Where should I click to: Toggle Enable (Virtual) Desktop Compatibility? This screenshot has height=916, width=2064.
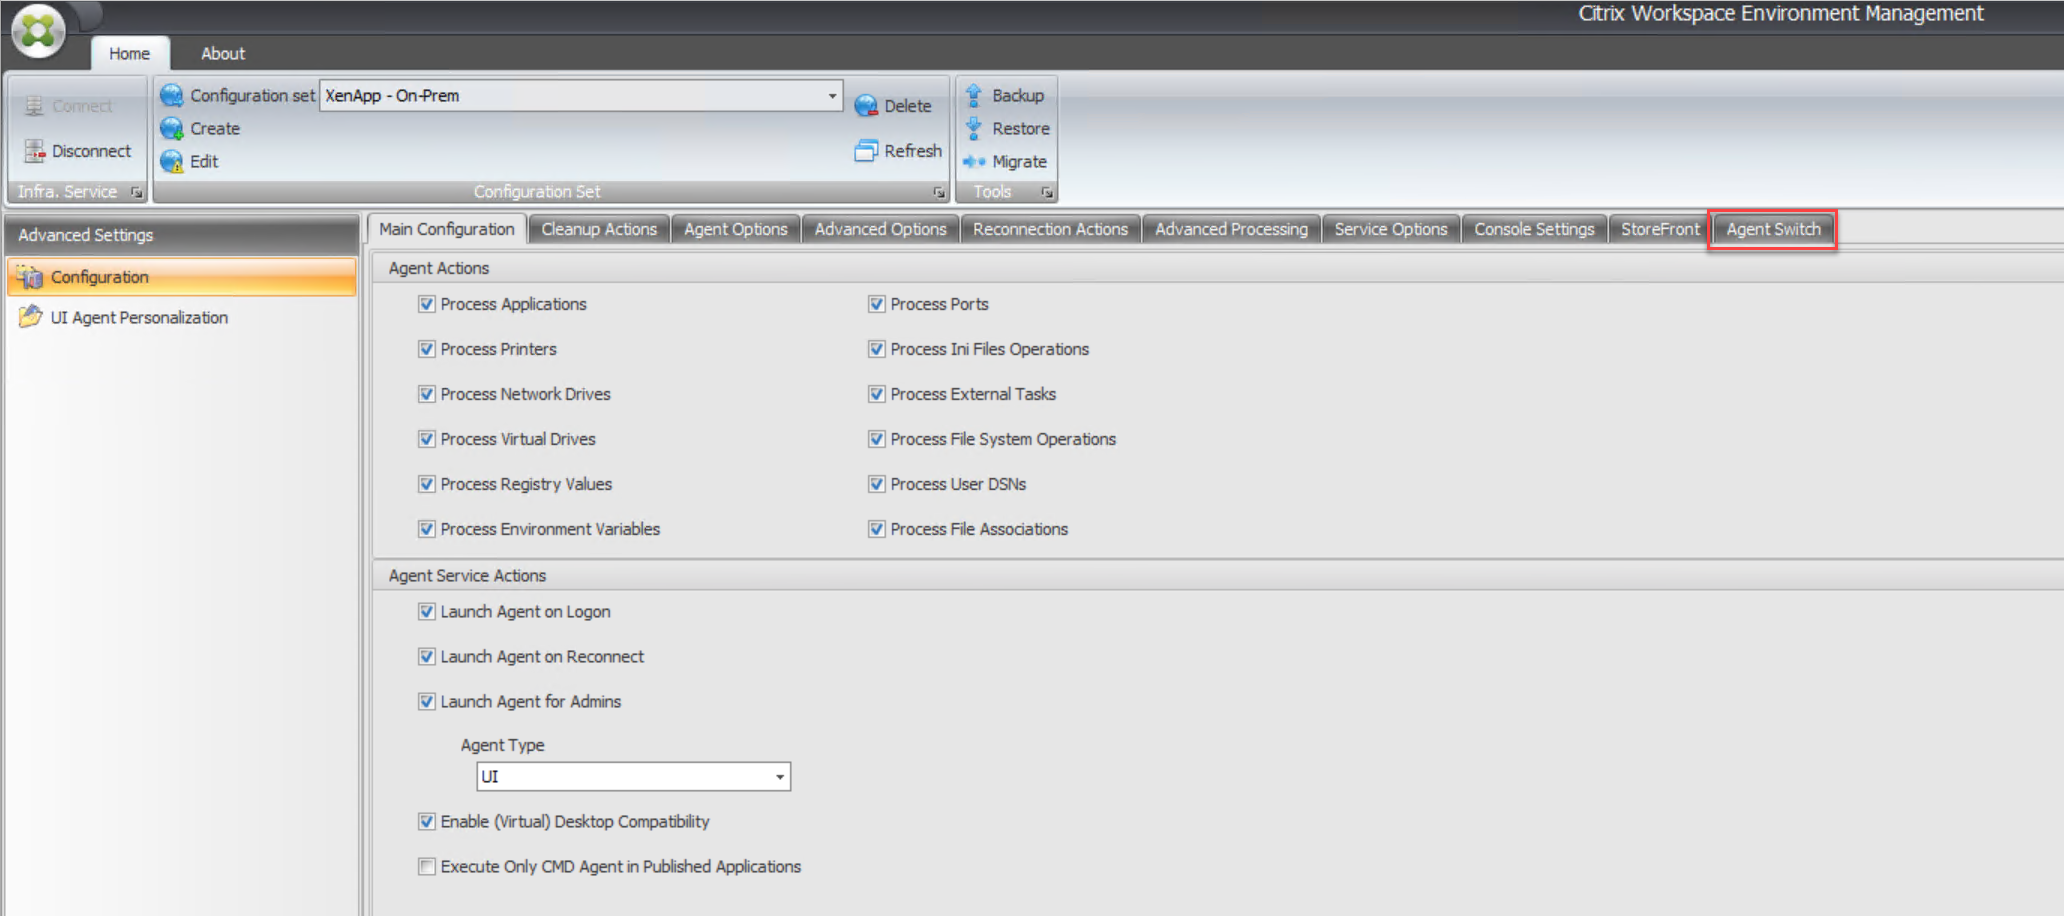click(x=427, y=821)
